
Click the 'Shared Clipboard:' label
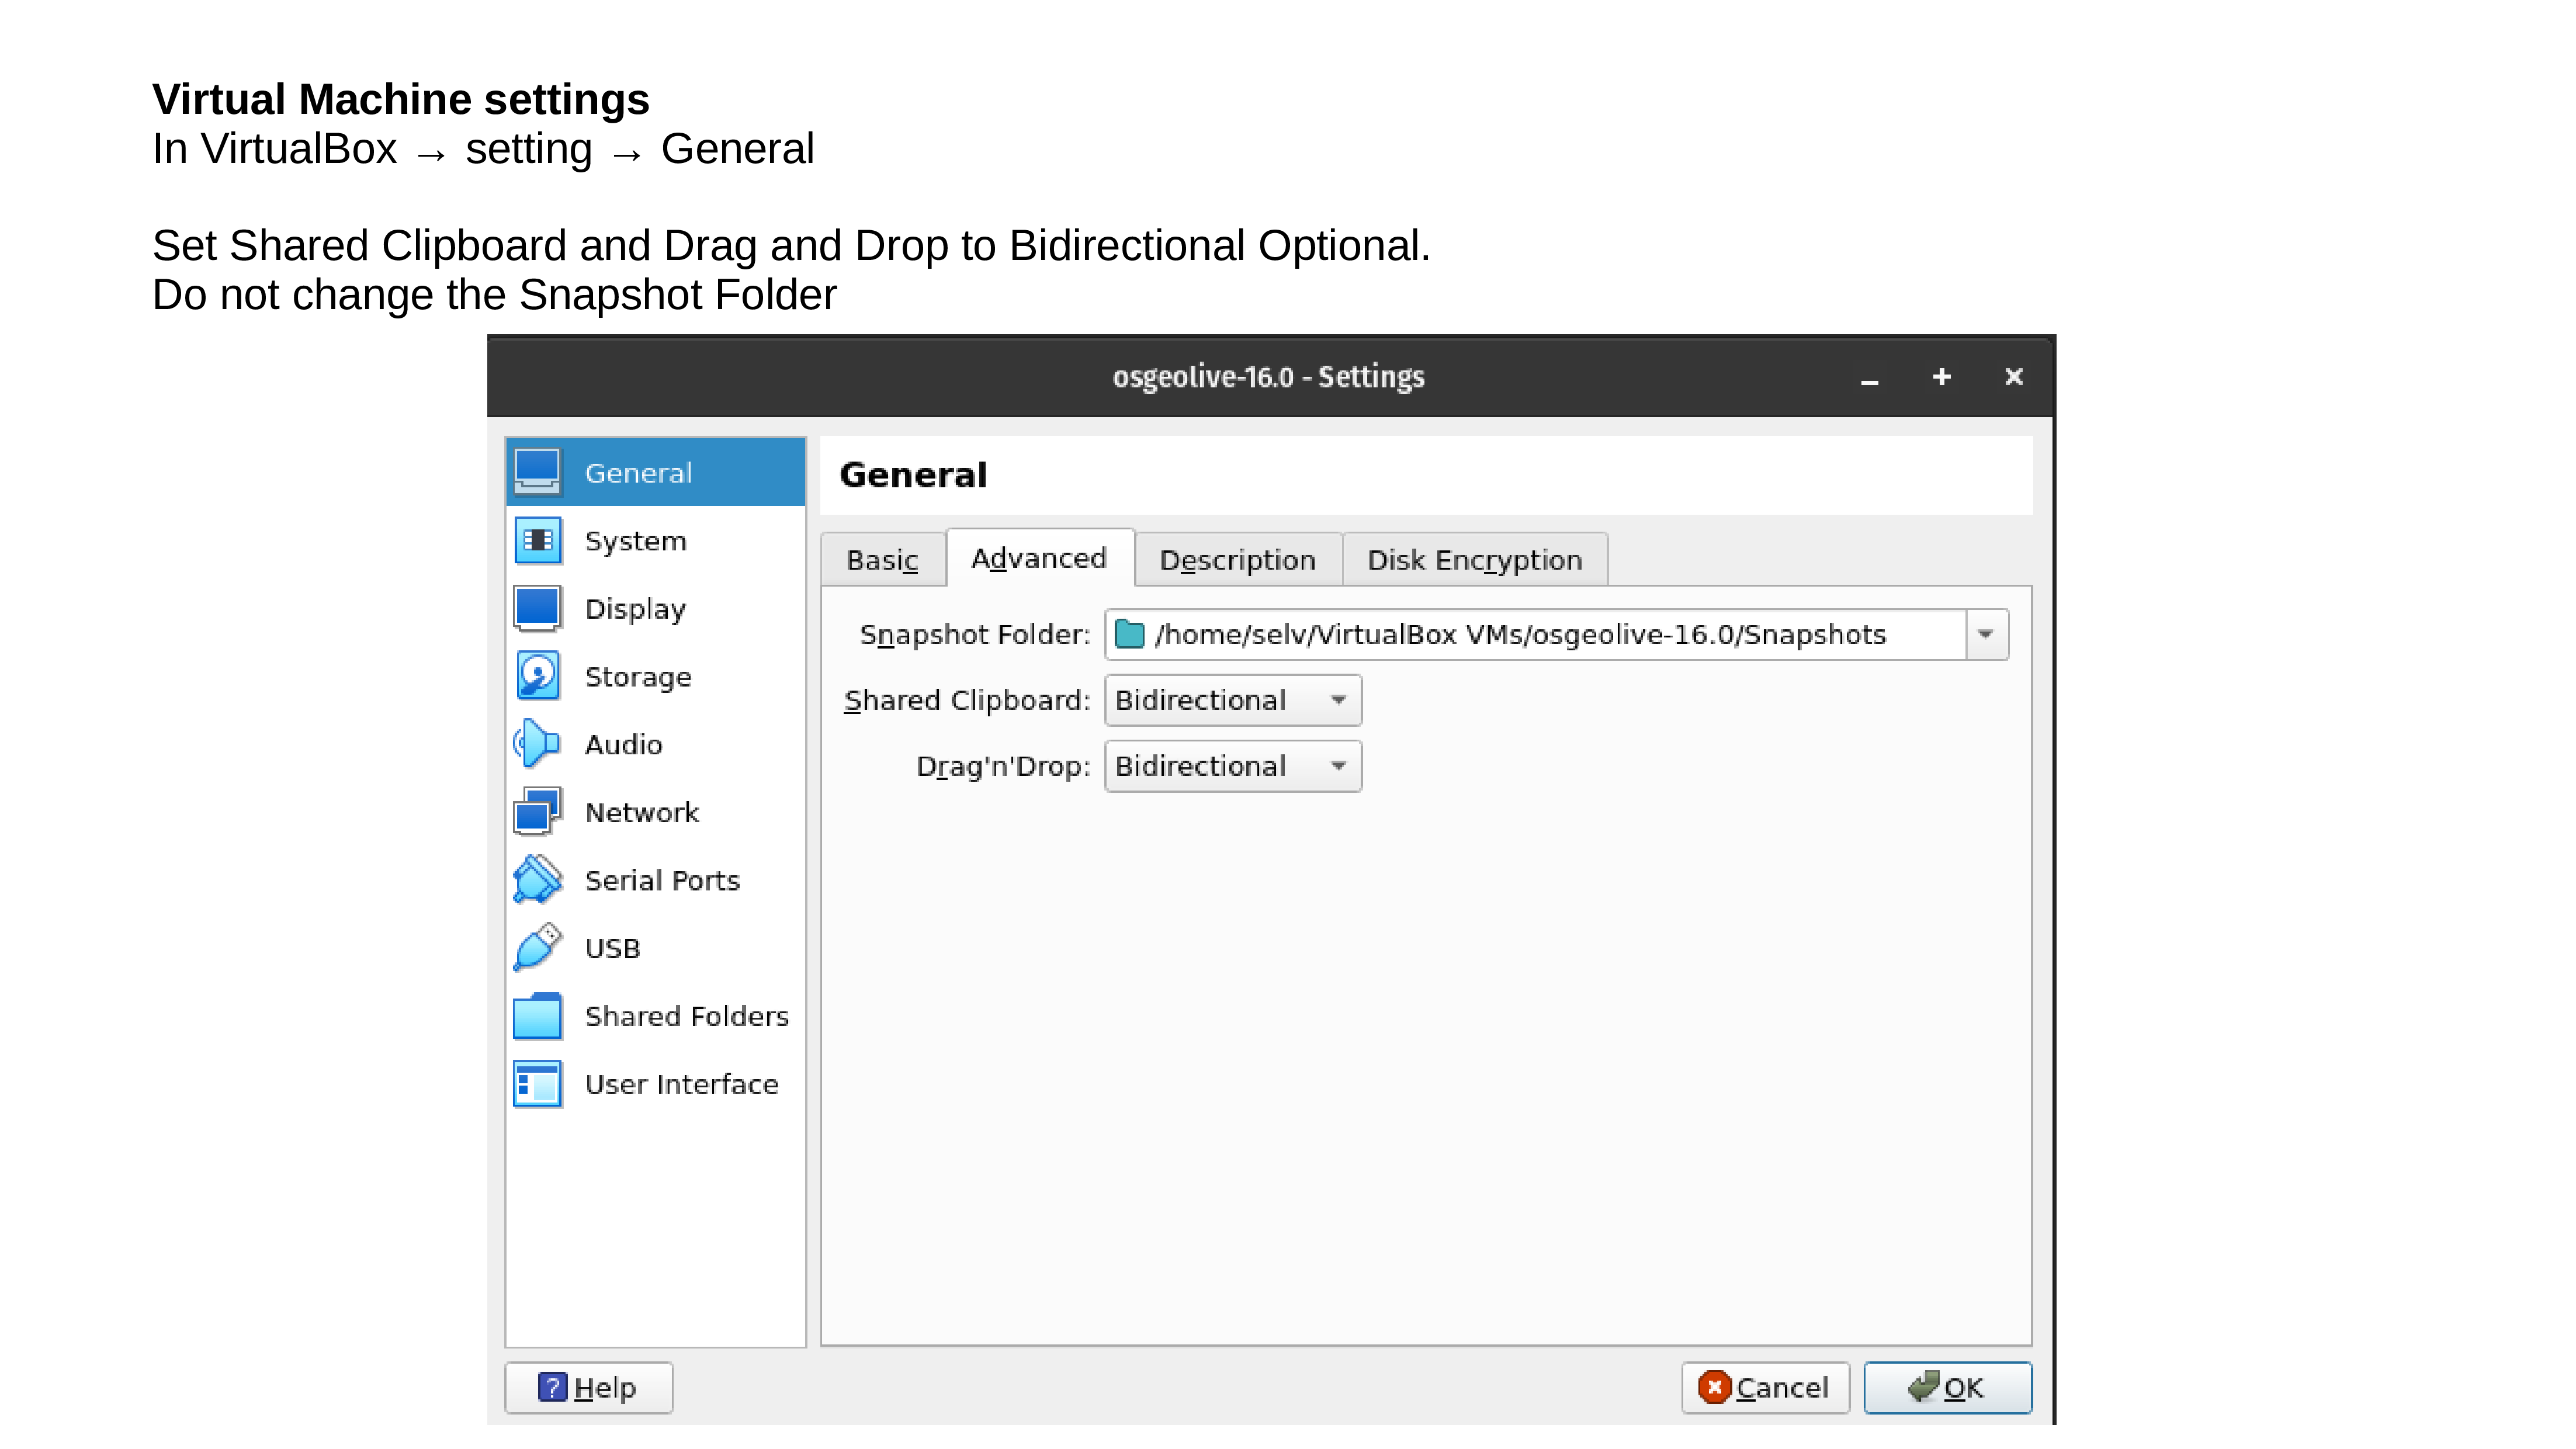coord(966,700)
